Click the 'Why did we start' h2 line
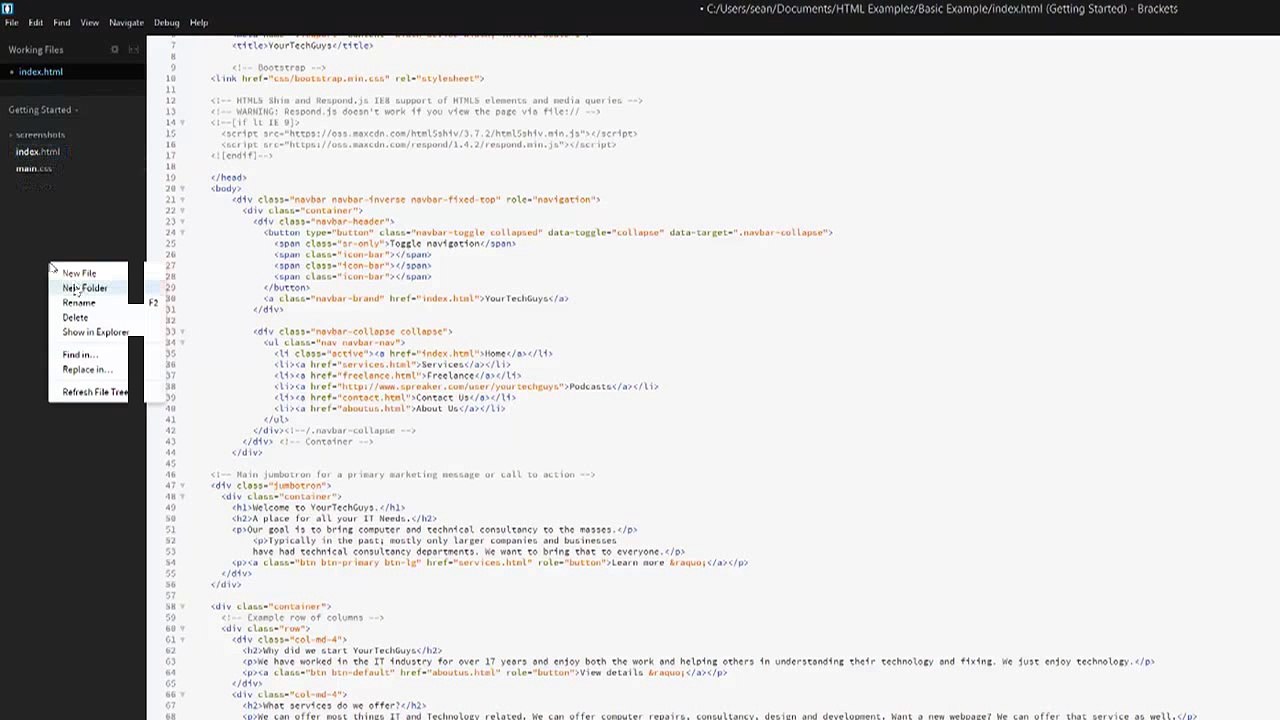 [342, 650]
